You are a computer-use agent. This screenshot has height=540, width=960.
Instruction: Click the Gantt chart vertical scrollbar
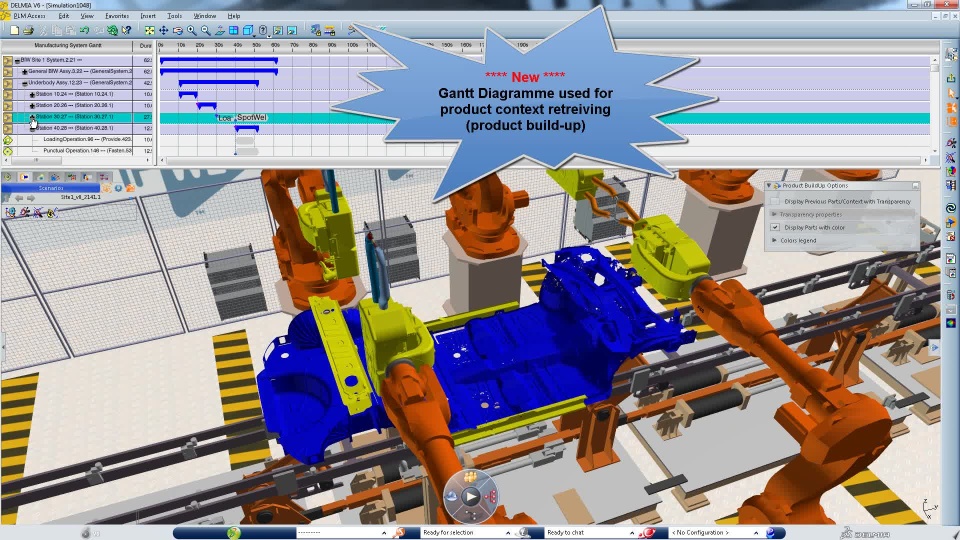click(x=934, y=69)
